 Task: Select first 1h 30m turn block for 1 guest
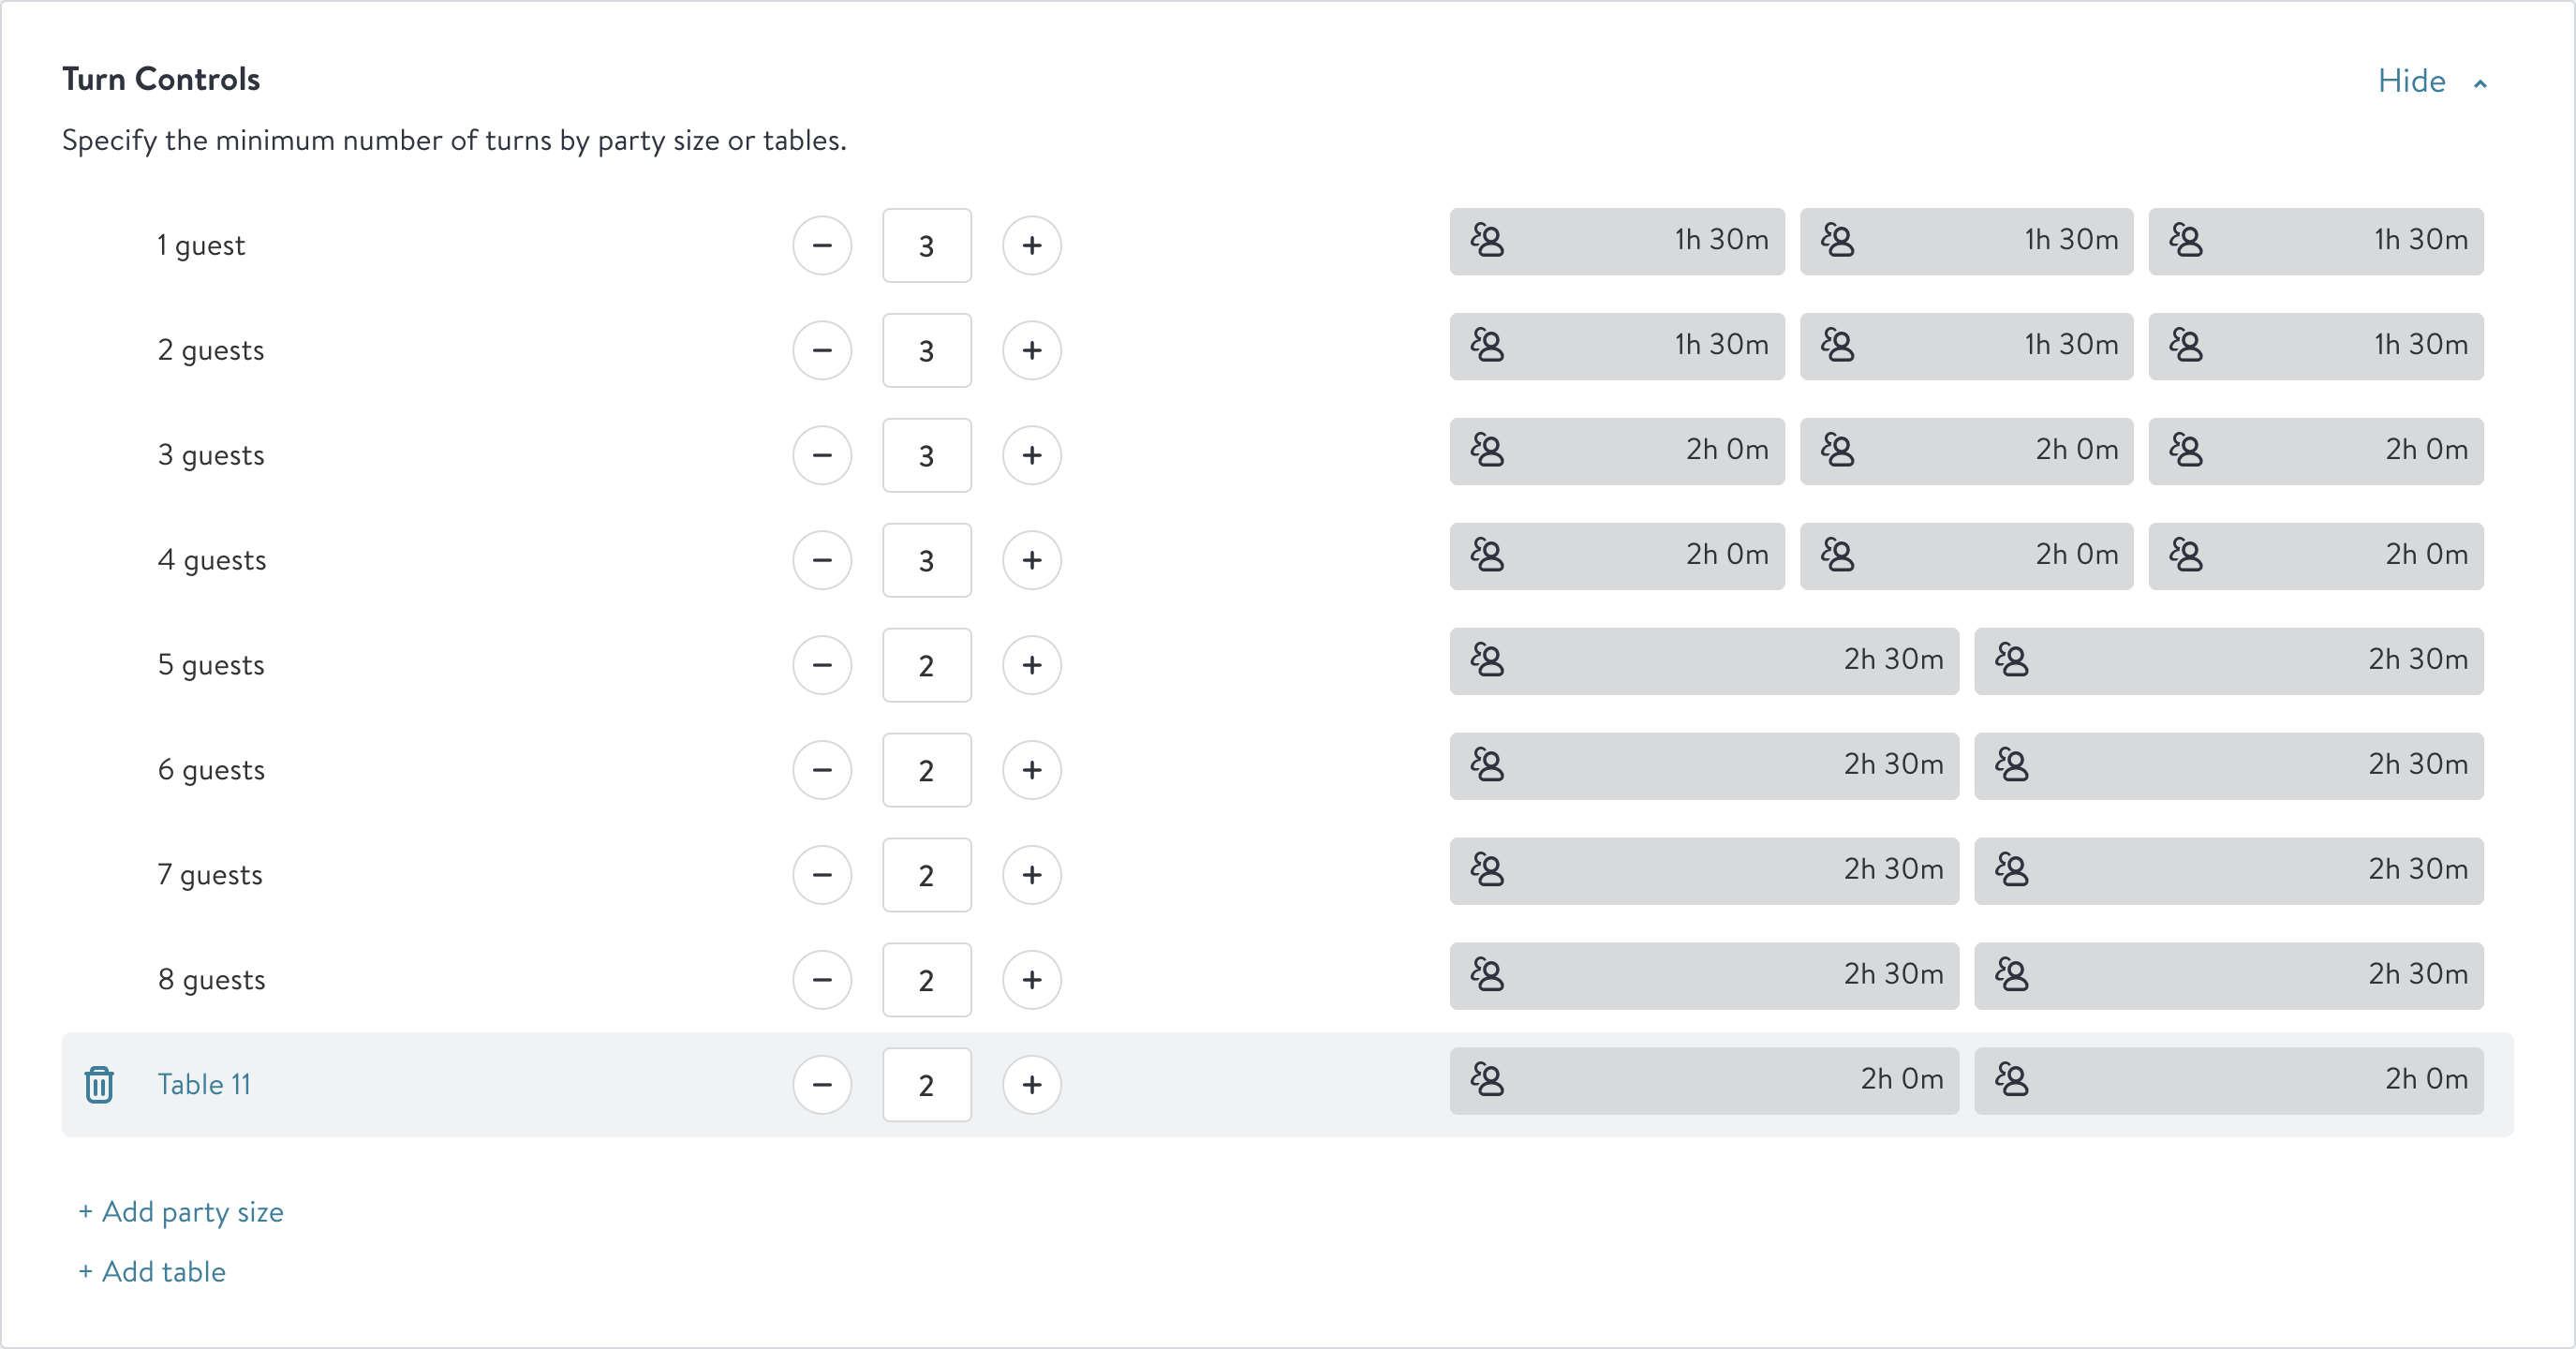click(x=1617, y=241)
